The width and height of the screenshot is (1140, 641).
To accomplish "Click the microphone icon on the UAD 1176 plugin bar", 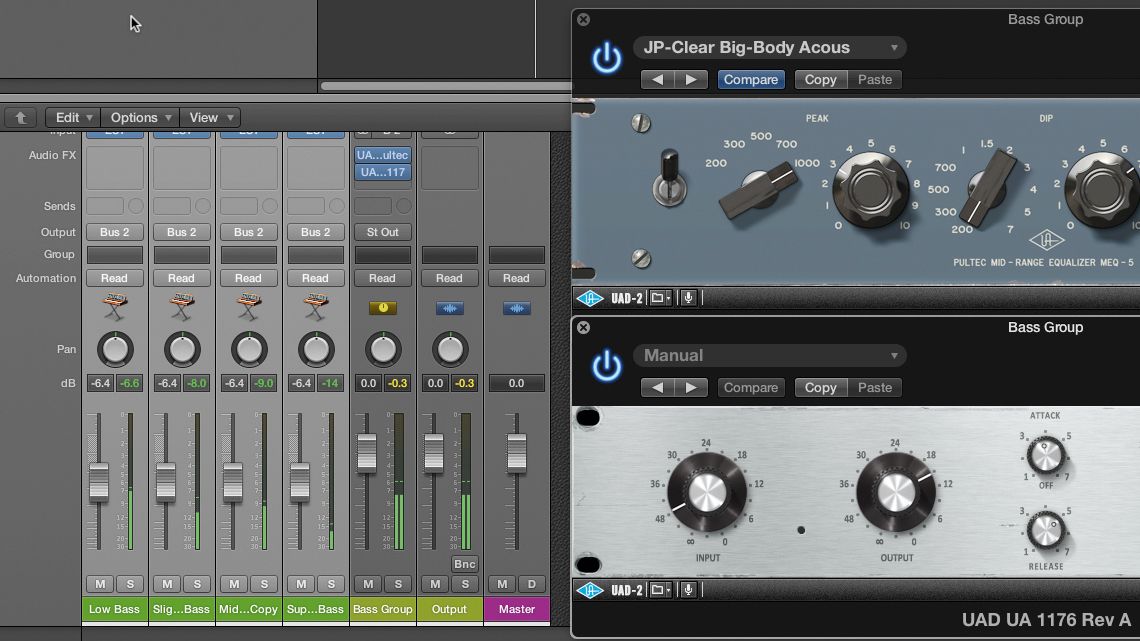I will [689, 589].
